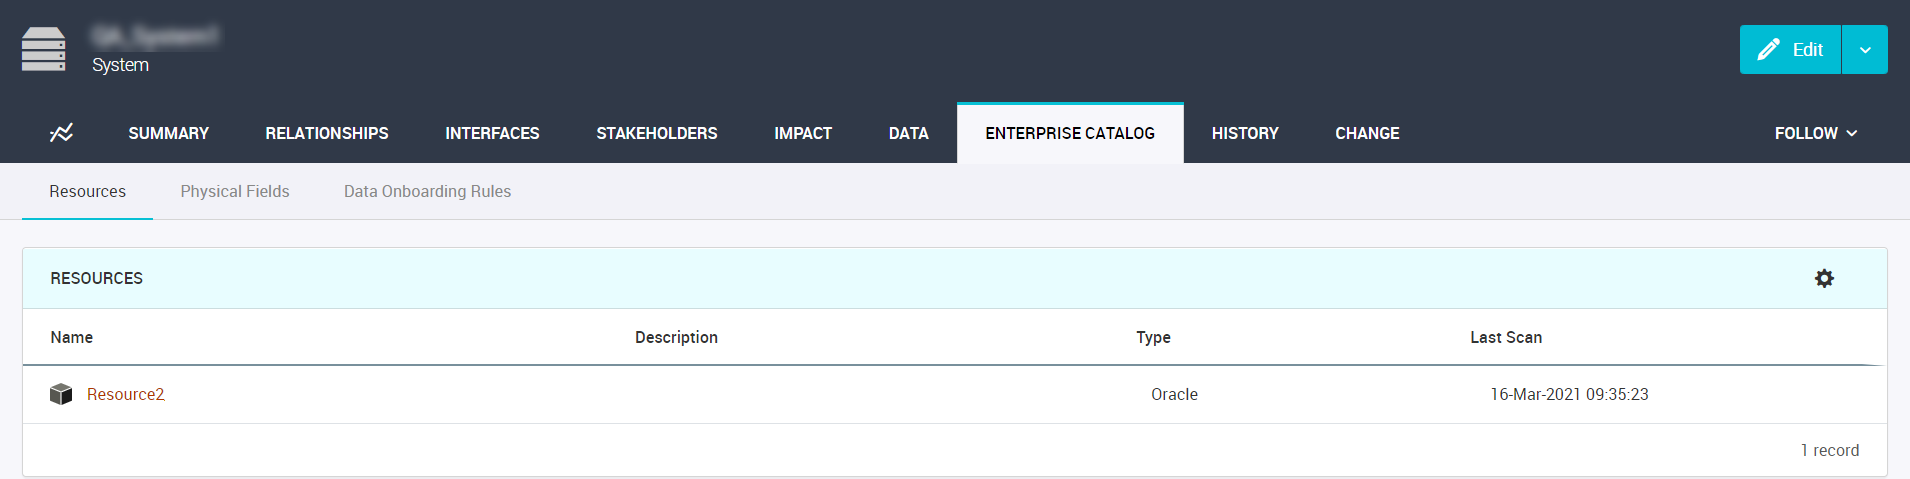Sort by the Description column header

click(676, 337)
